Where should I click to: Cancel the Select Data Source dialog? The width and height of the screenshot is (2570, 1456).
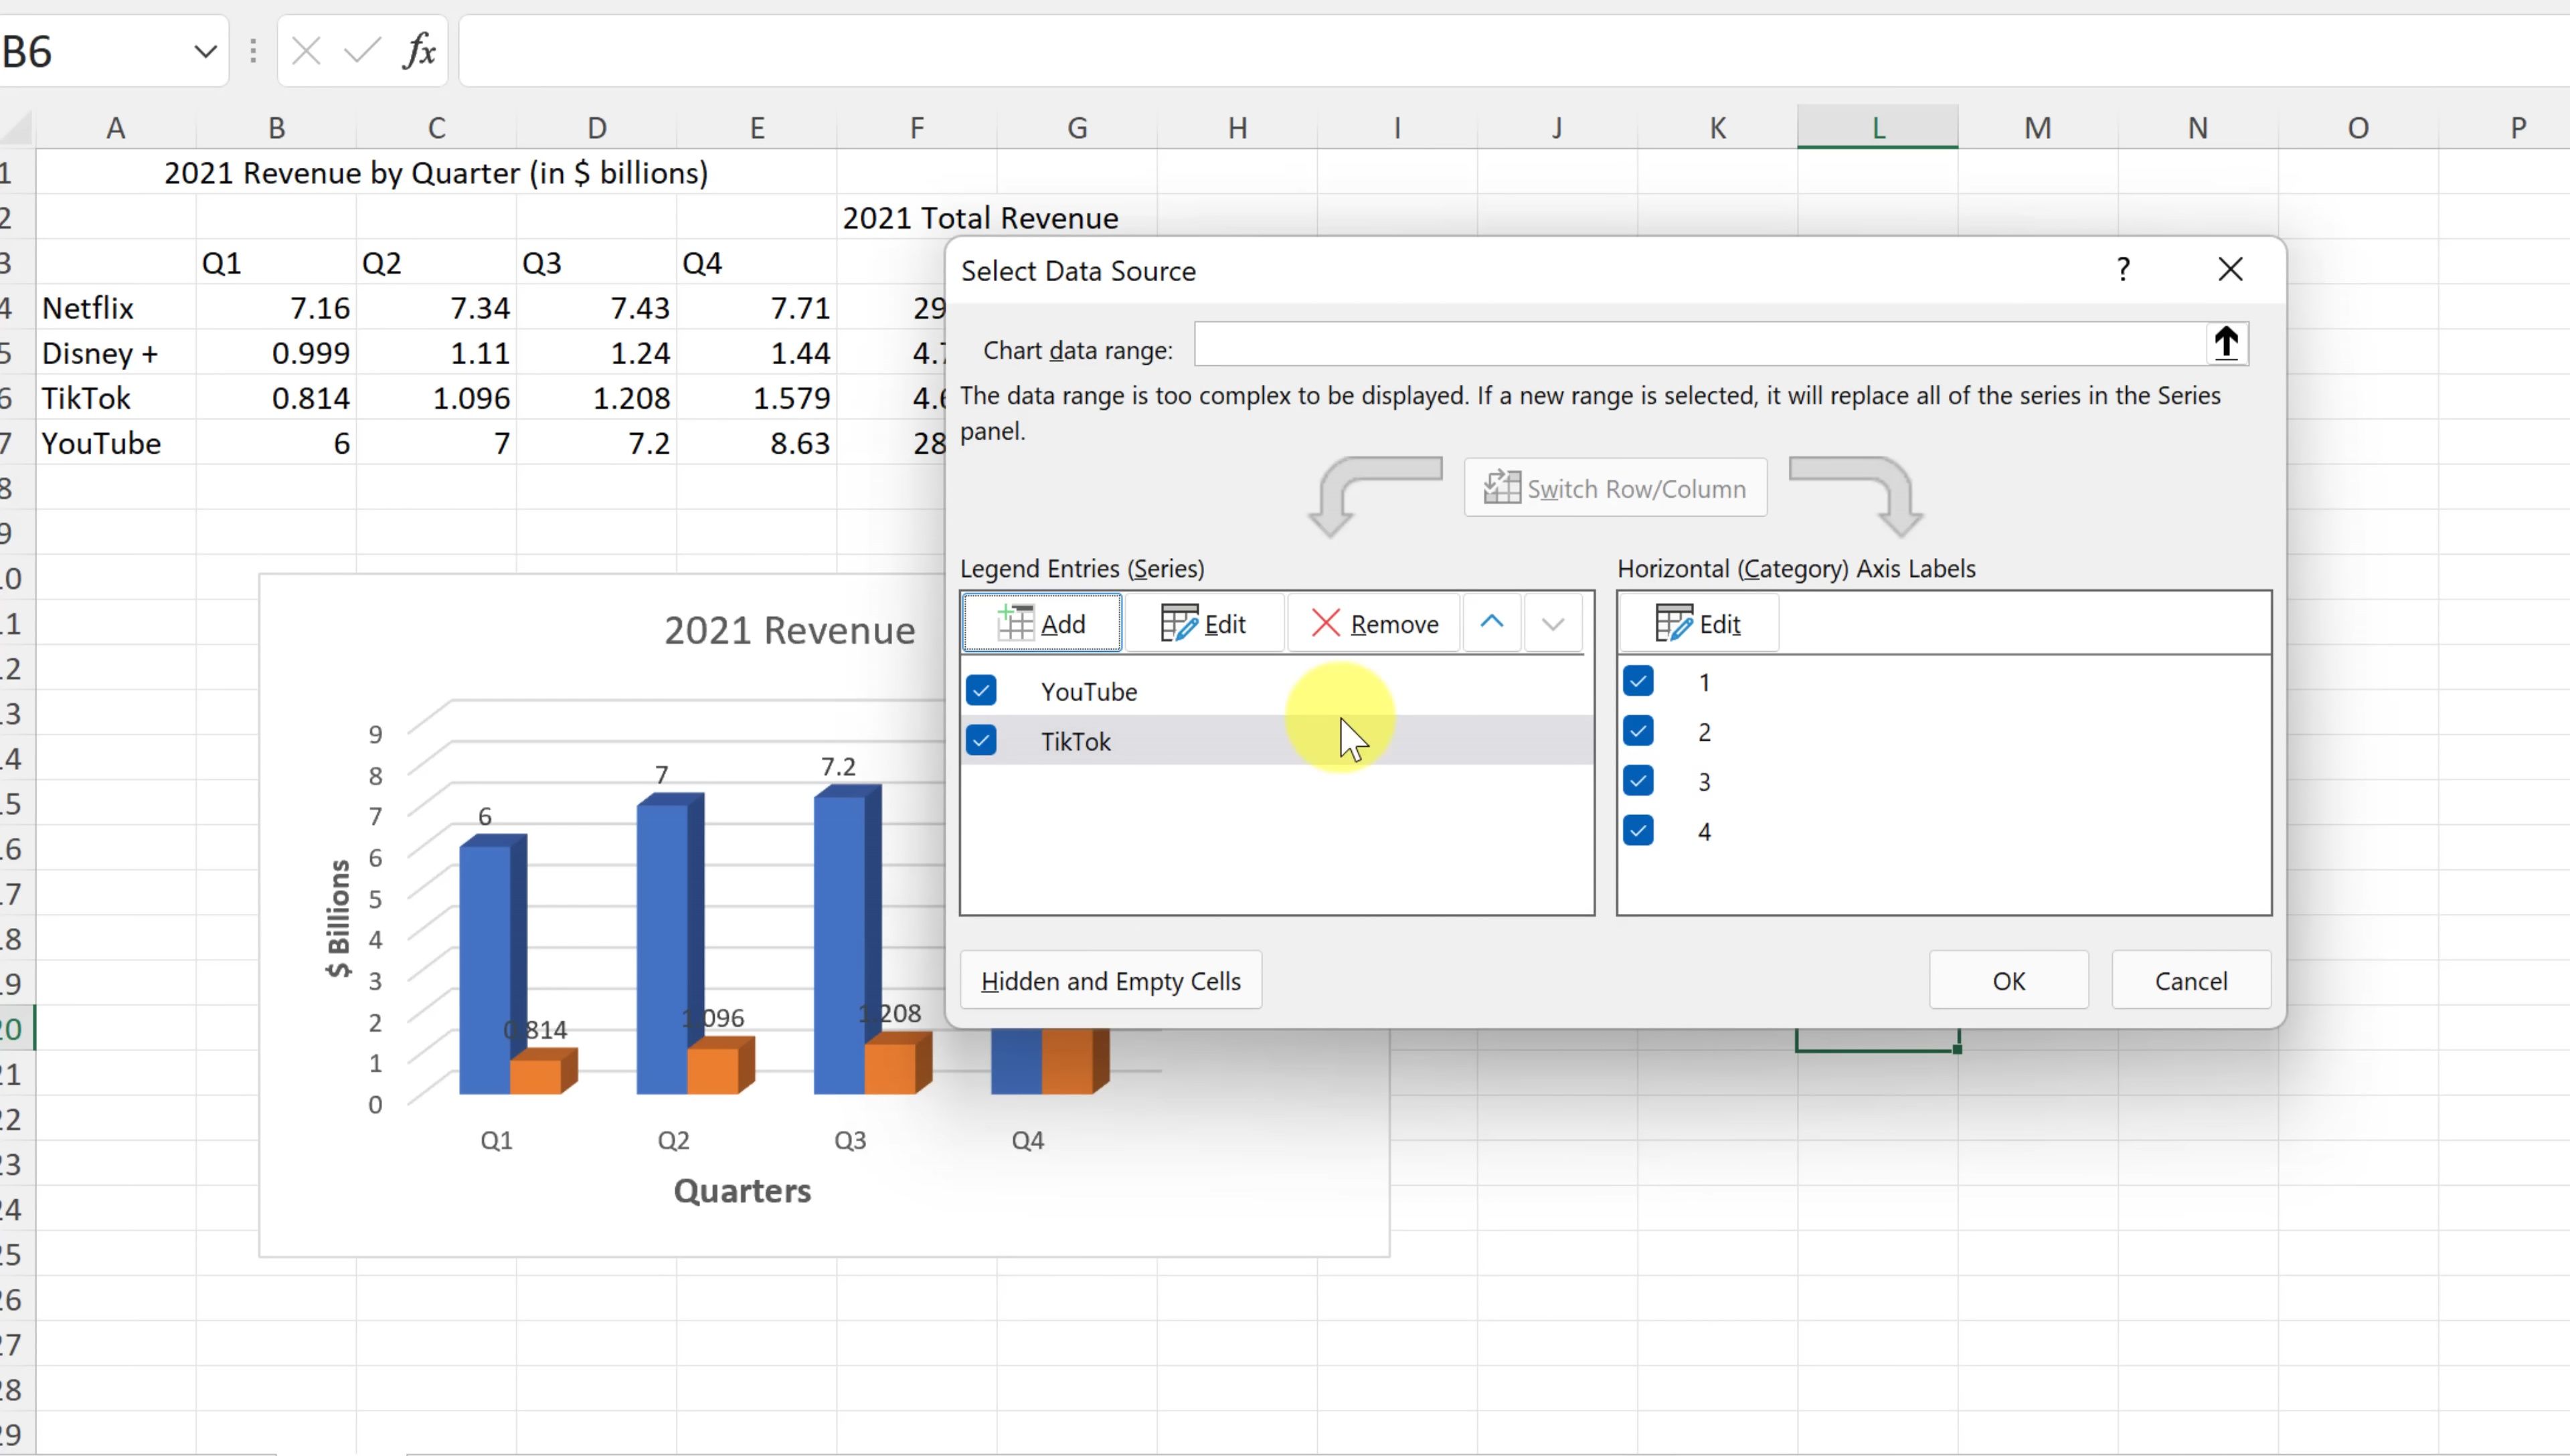click(2191, 981)
